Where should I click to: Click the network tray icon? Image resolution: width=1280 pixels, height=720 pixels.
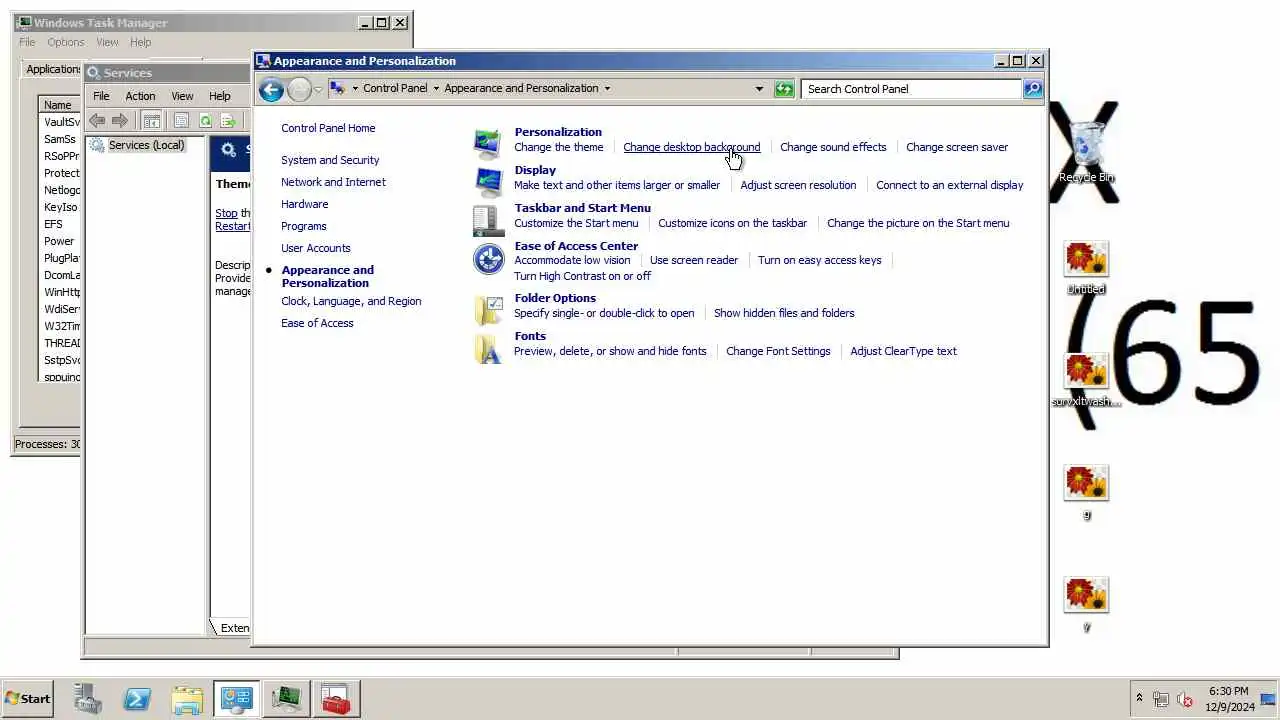[x=1161, y=699]
